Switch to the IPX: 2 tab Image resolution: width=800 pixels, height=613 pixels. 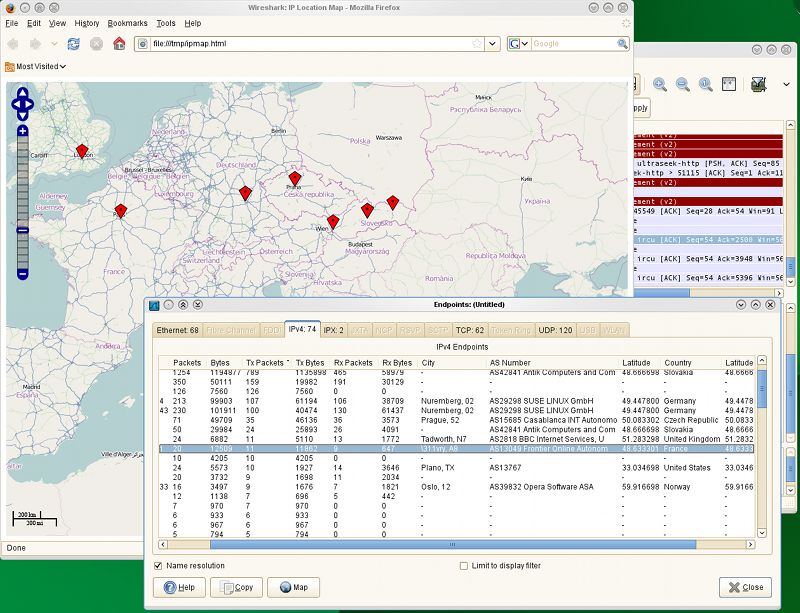click(334, 331)
